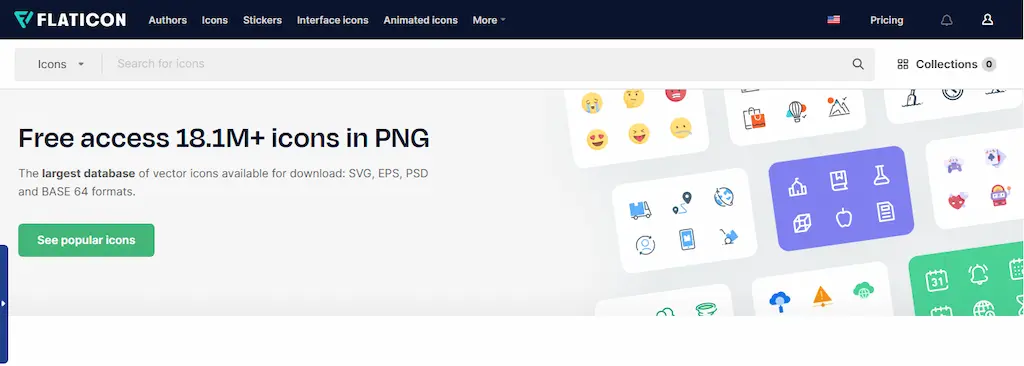Click the user profile refresh icon

(645, 245)
